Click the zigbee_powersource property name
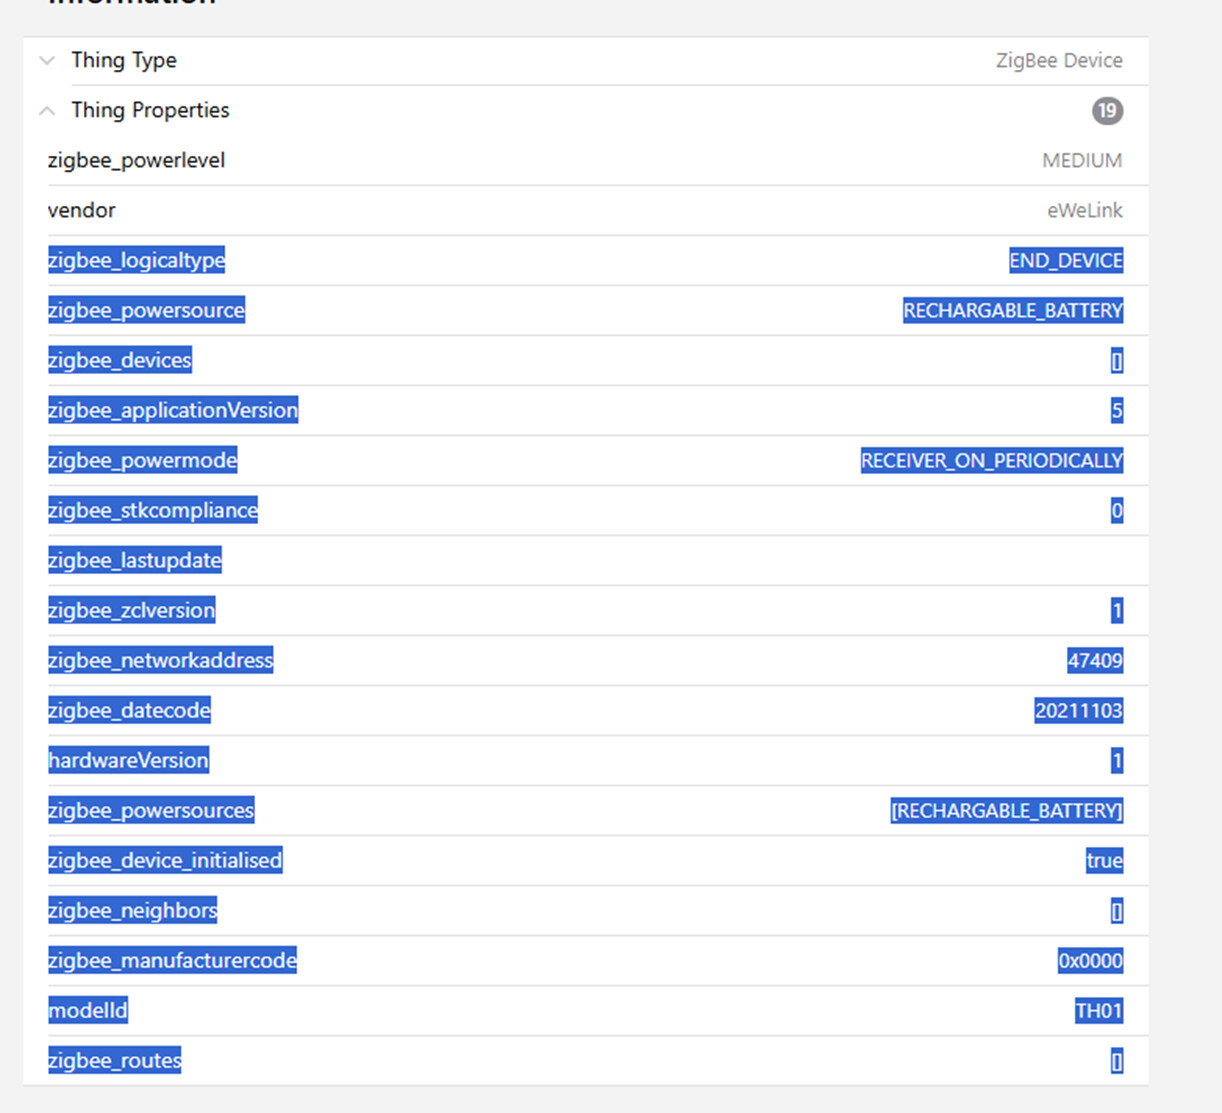The image size is (1222, 1113). pyautogui.click(x=146, y=310)
